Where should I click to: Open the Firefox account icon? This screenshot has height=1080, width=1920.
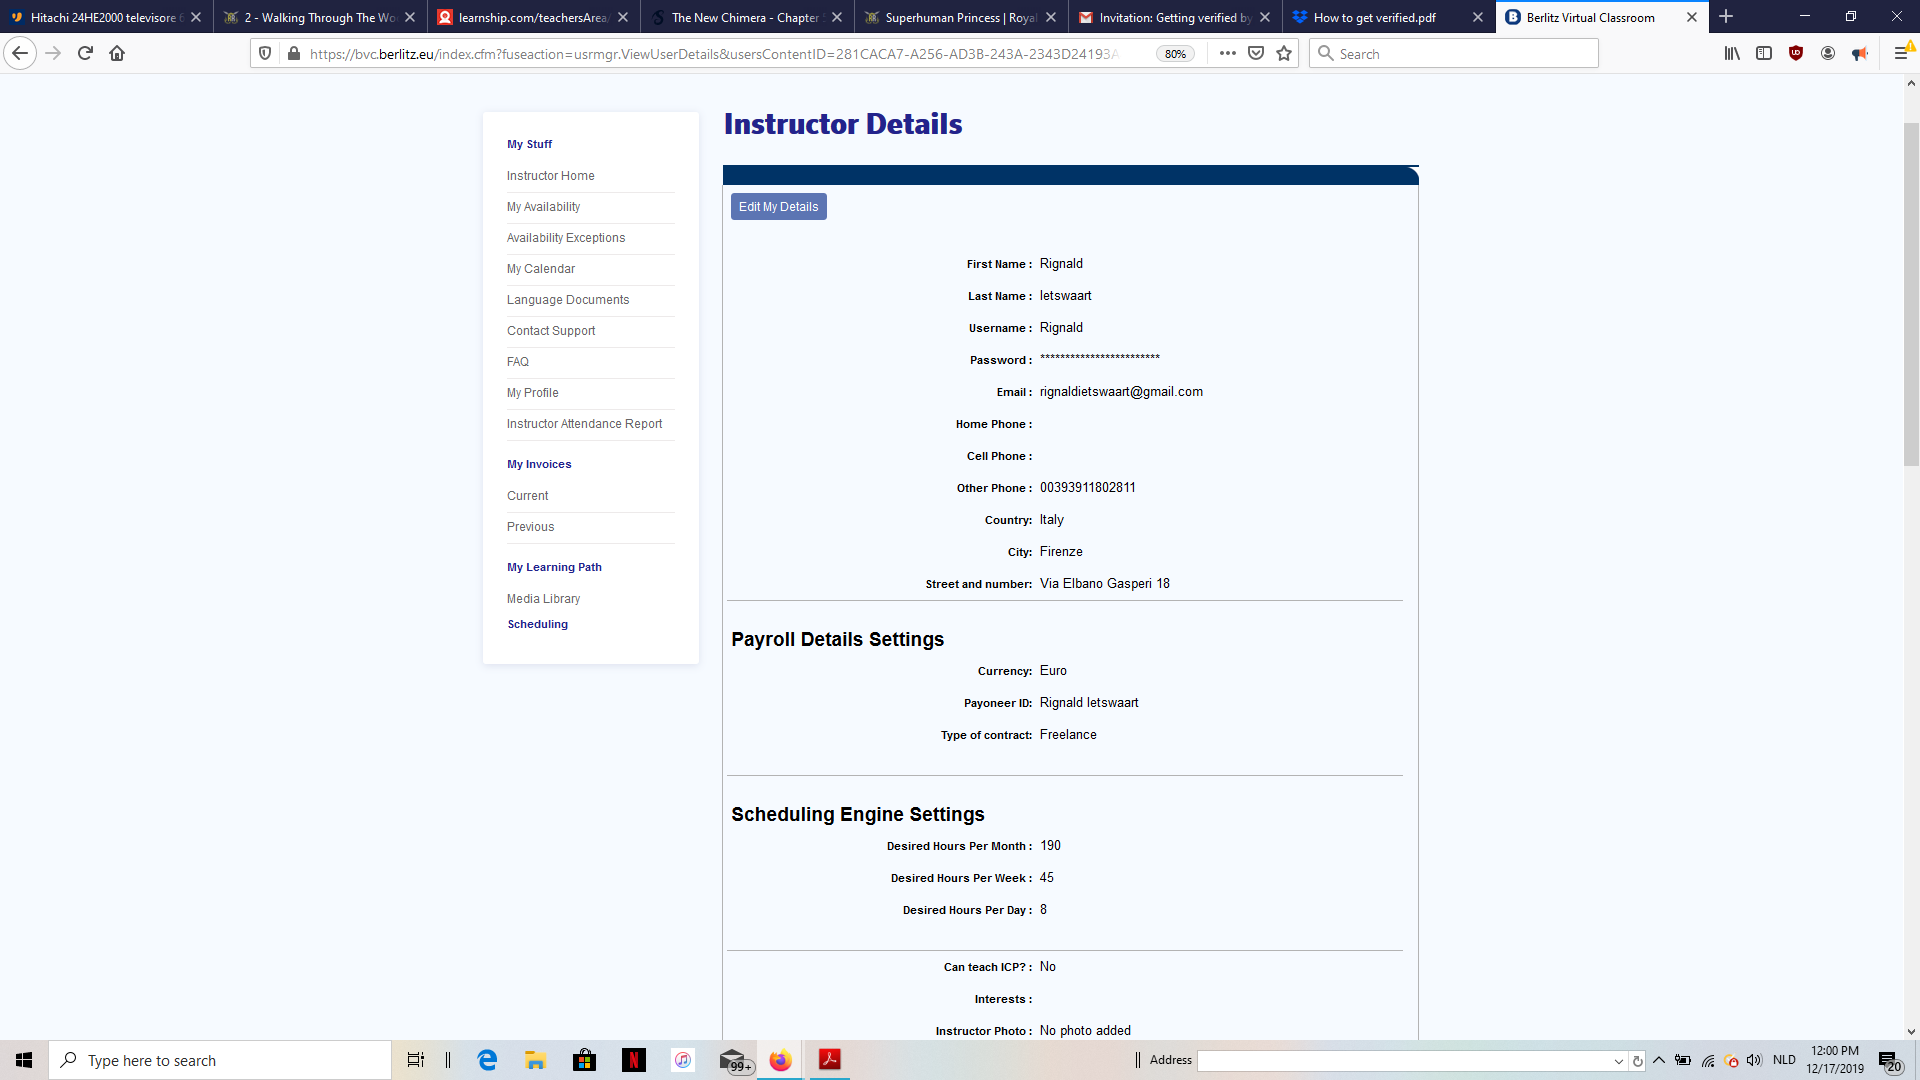[1828, 54]
